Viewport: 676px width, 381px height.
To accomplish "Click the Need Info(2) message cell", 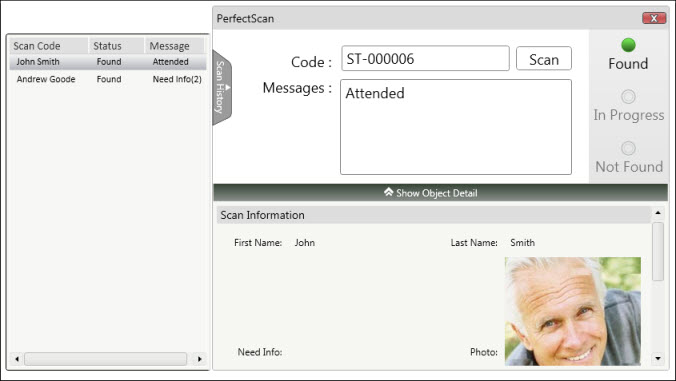I will click(177, 79).
